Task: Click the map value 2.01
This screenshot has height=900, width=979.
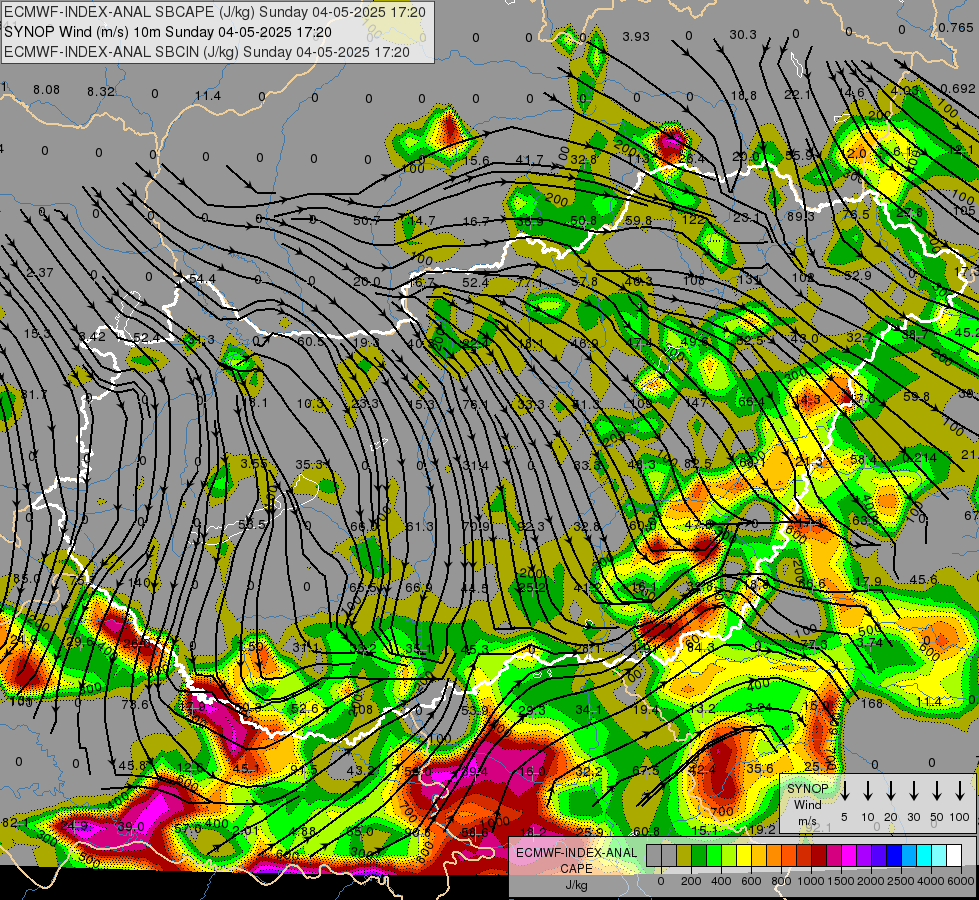Action: [245, 830]
